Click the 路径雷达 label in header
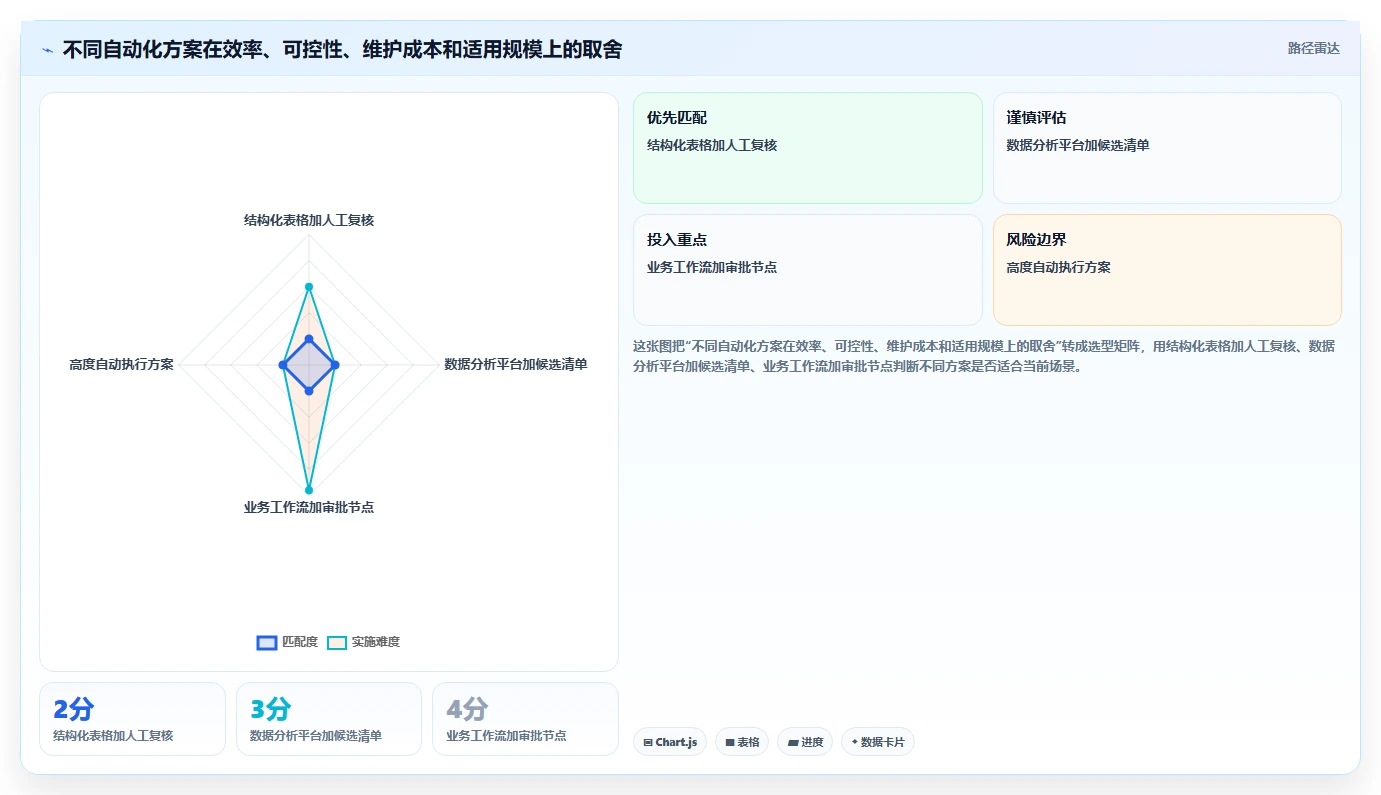 click(1313, 48)
